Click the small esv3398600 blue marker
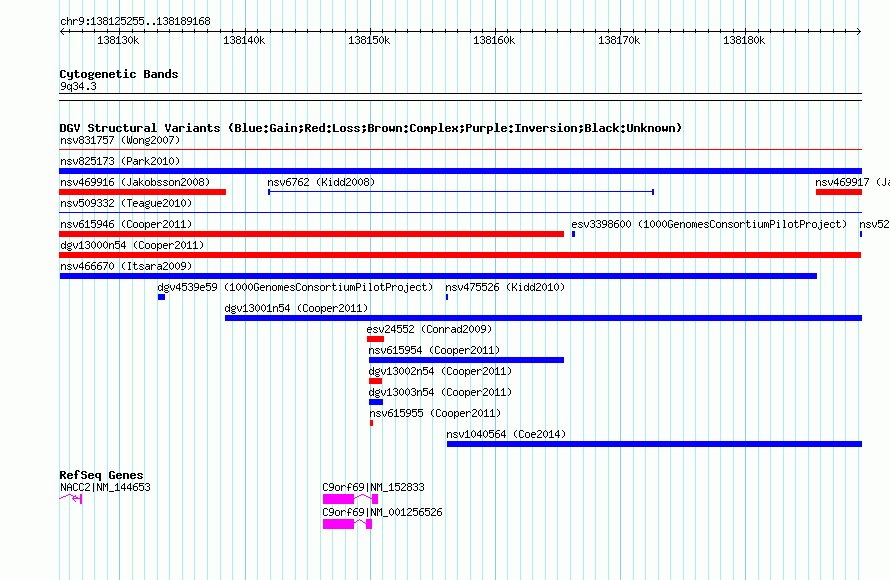Image resolution: width=890 pixels, height=580 pixels. (x=573, y=234)
